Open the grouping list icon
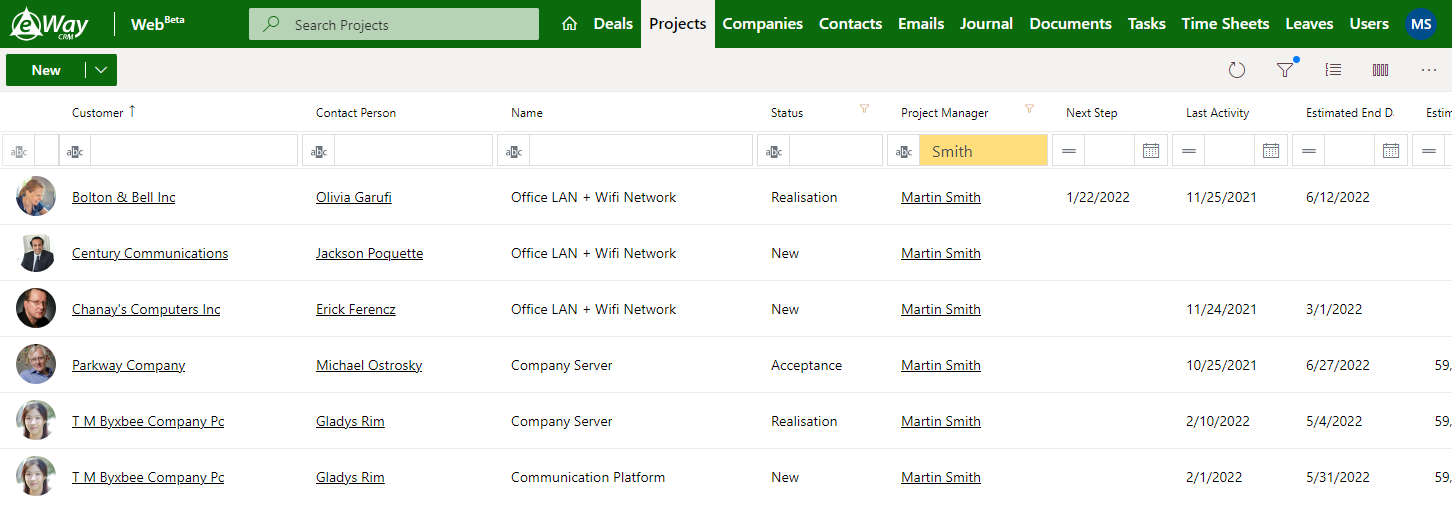Screen dimensions: 1452x522 tap(1333, 70)
